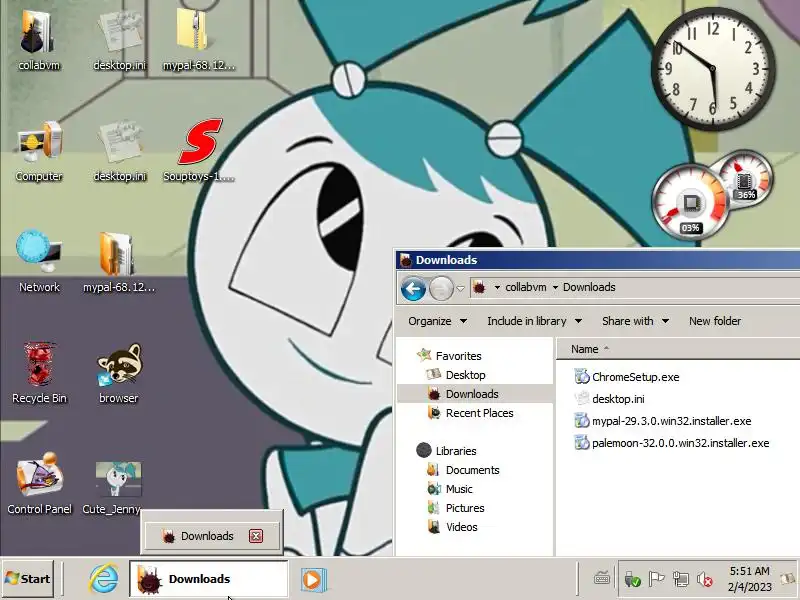Click the ChromeSetup.exe file icon
800x600 pixels.
pos(582,377)
